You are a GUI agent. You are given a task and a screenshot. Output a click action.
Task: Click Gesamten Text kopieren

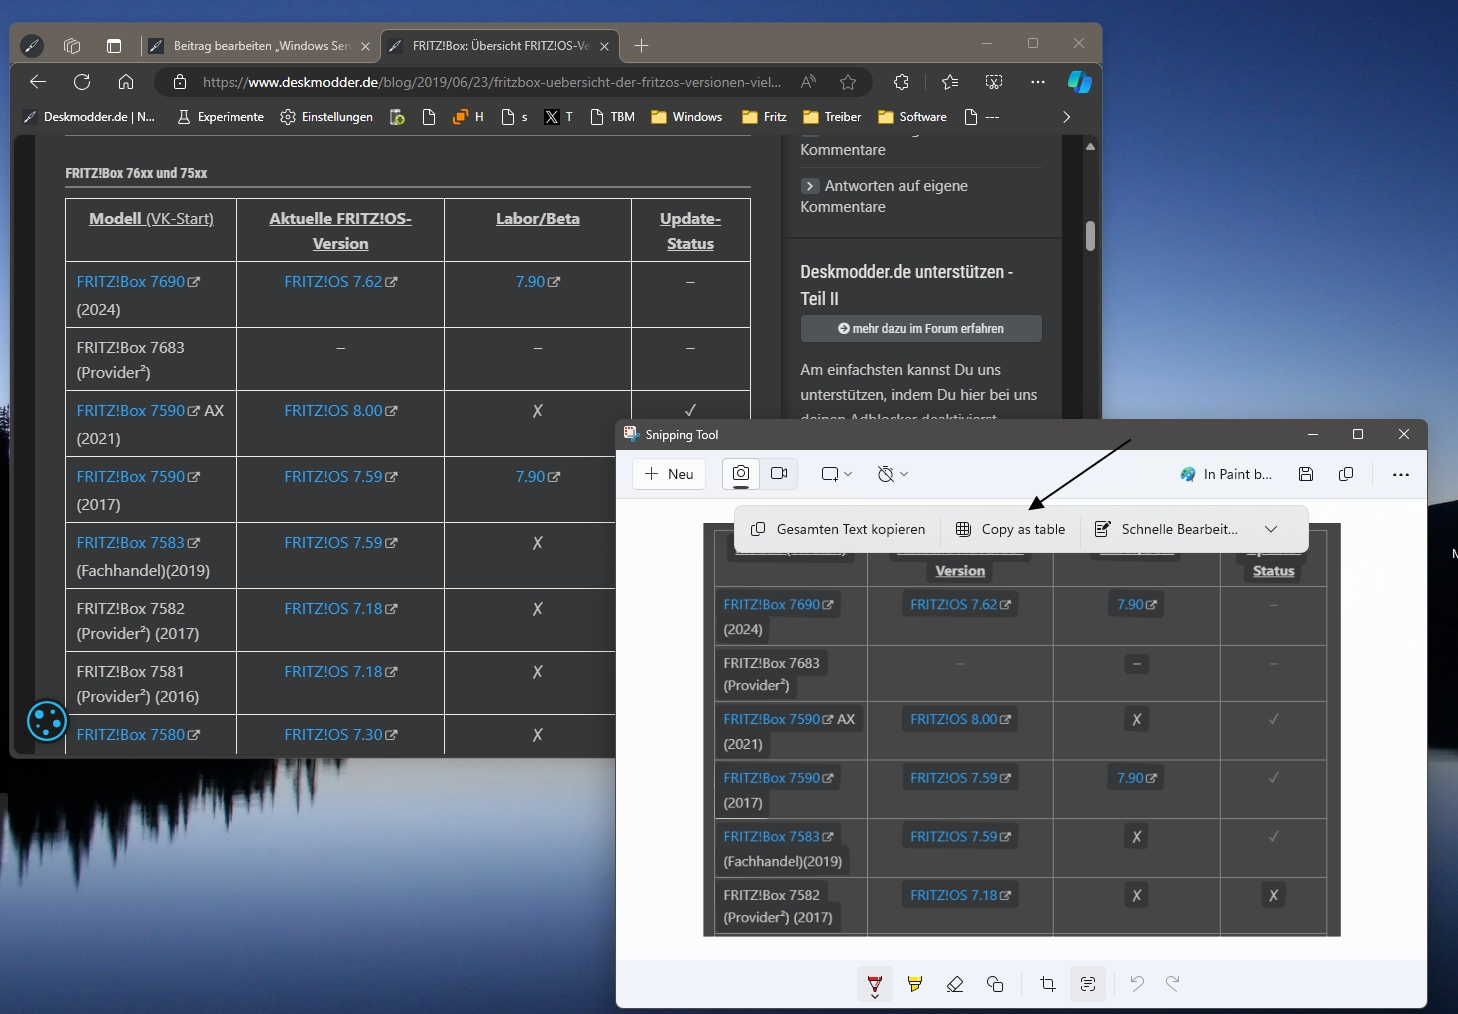click(x=838, y=529)
